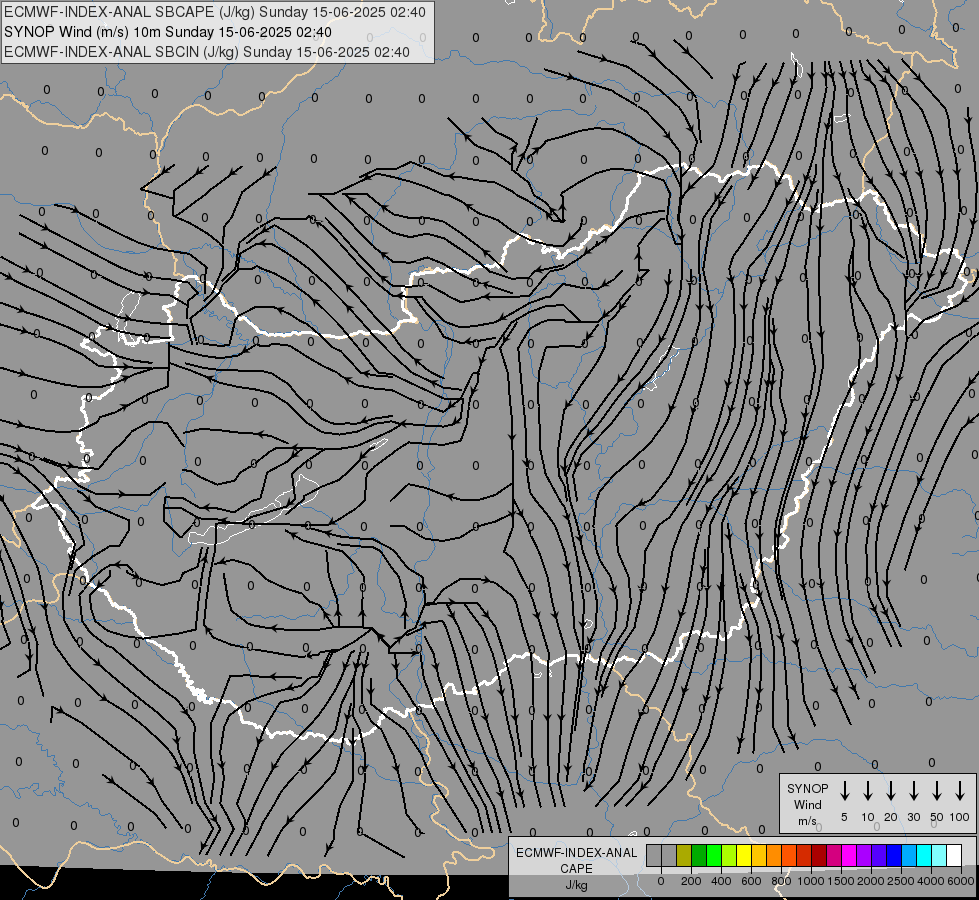Click the SBCIN title line
Screen dimensions: 979x900
207,52
